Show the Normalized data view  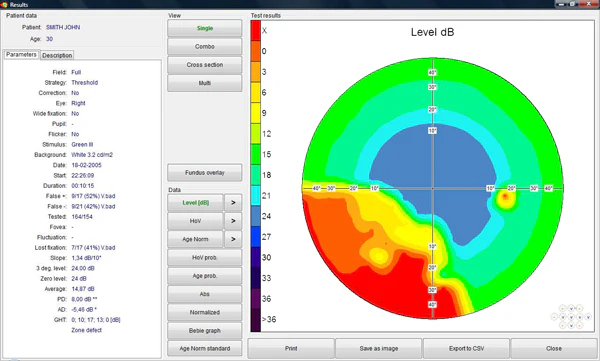click(205, 312)
